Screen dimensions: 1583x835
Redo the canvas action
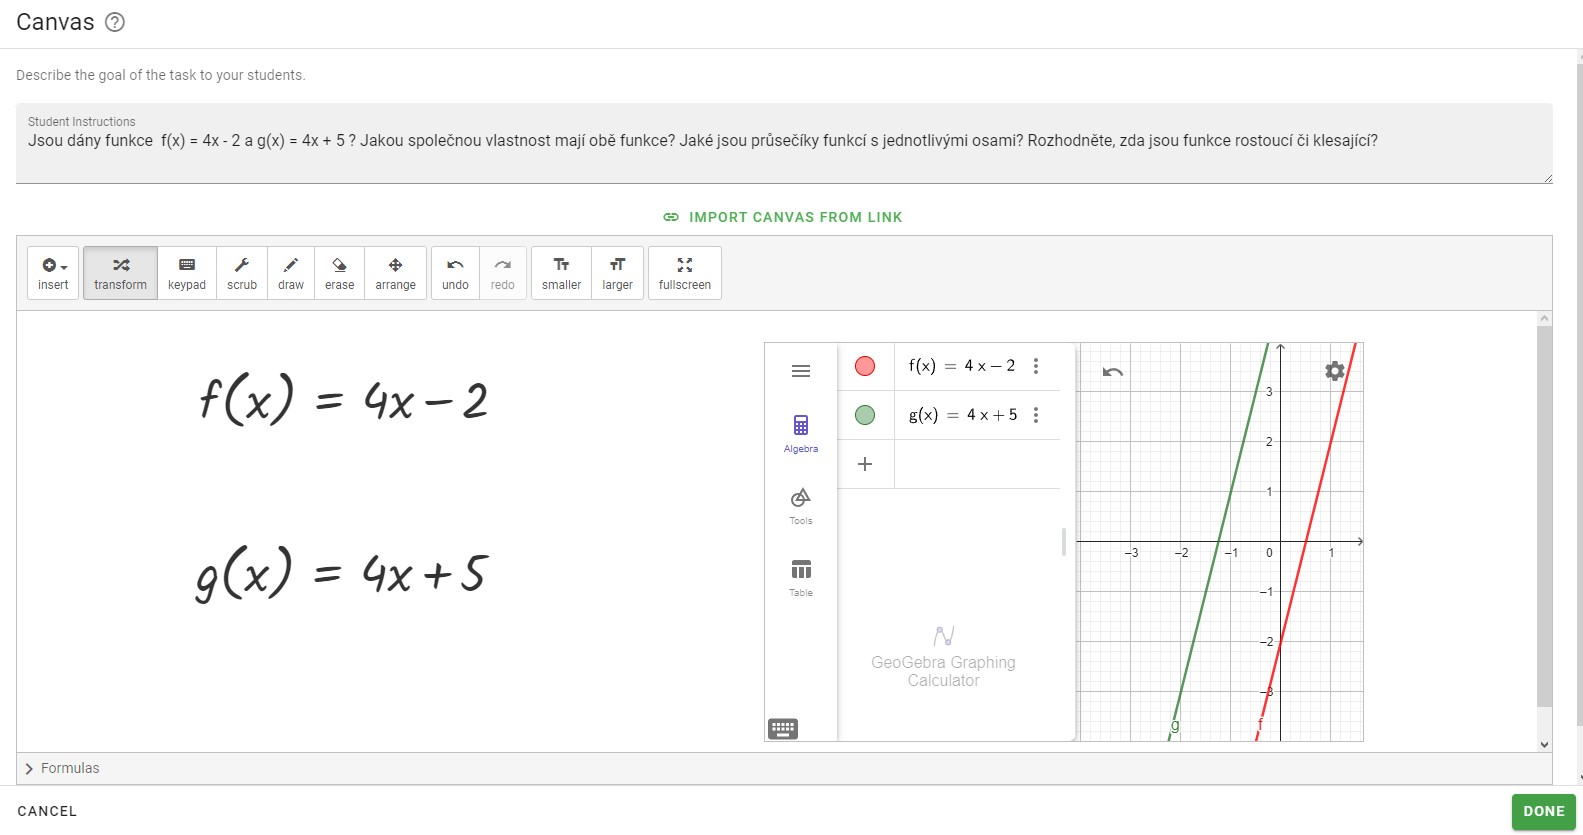(503, 273)
